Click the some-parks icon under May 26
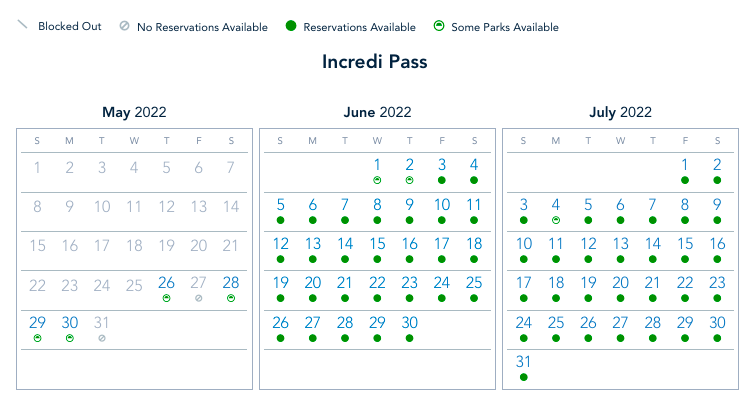The width and height of the screenshot is (754, 407). [167, 298]
